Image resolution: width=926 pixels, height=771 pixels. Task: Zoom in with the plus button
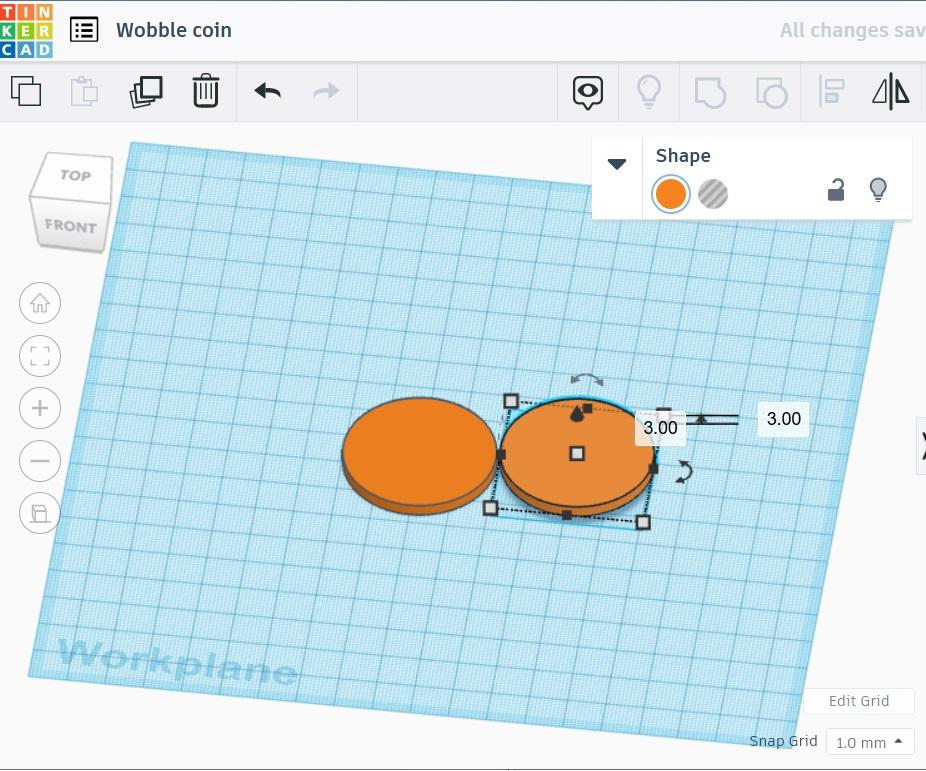pos(40,408)
